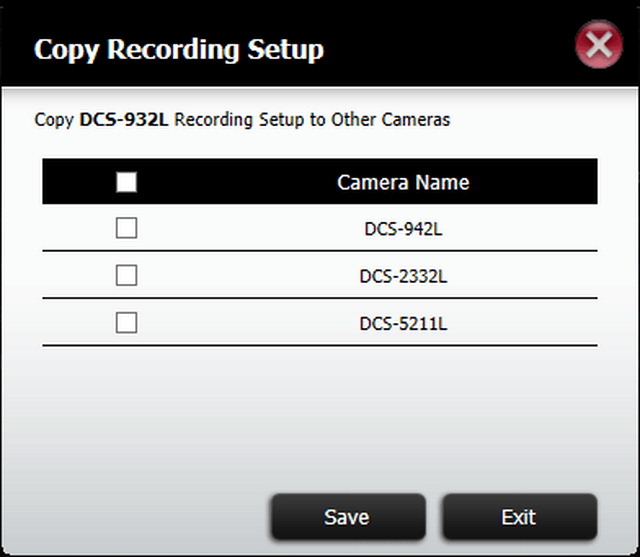The height and width of the screenshot is (557, 640).
Task: Click the Exit button
Action: click(520, 517)
